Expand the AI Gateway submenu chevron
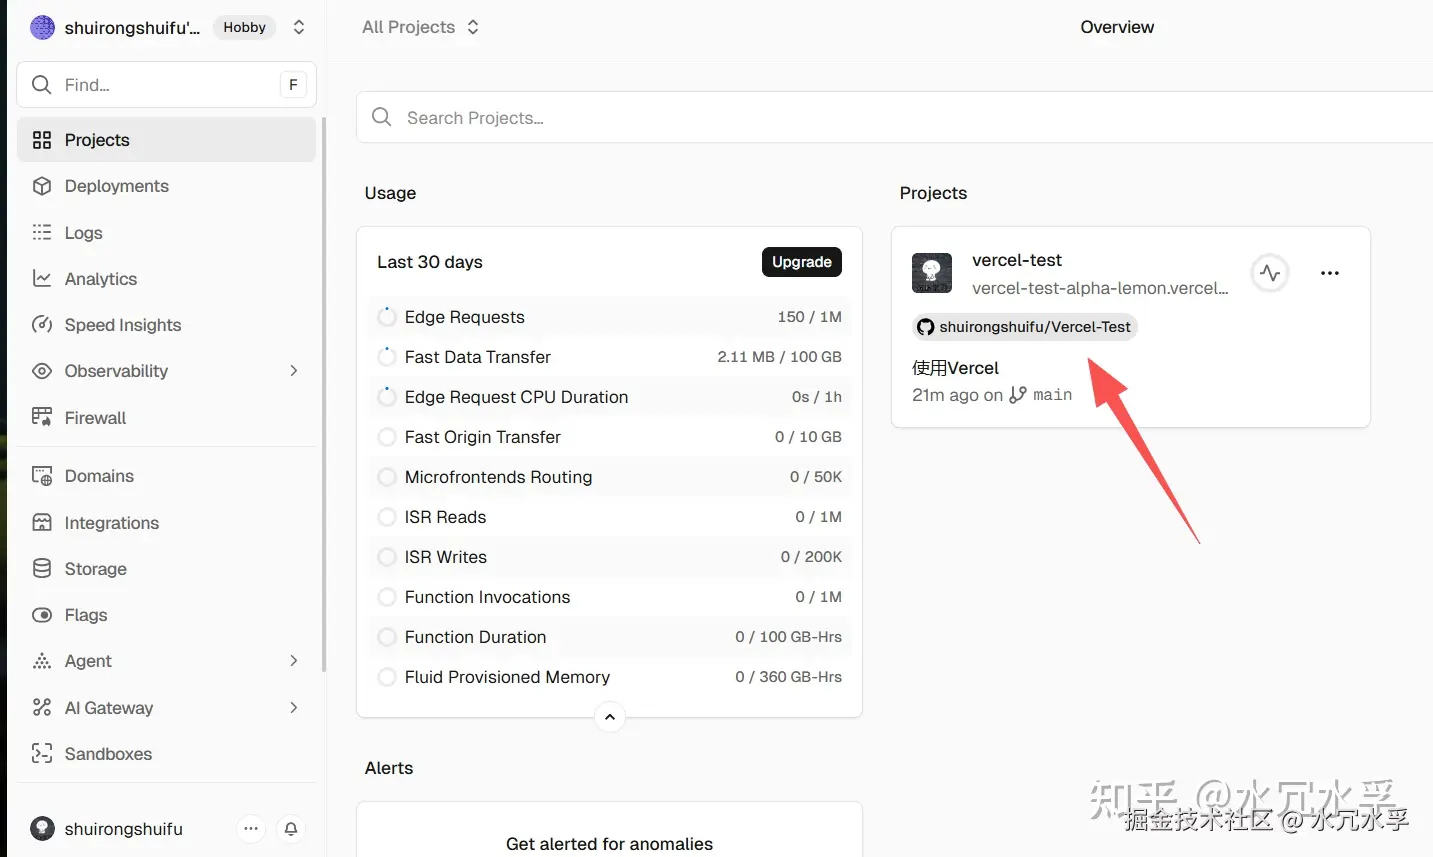Viewport: 1433px width, 857px height. [x=293, y=708]
